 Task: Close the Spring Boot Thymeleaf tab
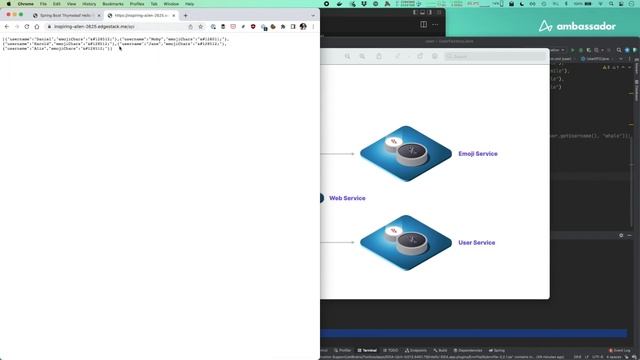coord(99,16)
